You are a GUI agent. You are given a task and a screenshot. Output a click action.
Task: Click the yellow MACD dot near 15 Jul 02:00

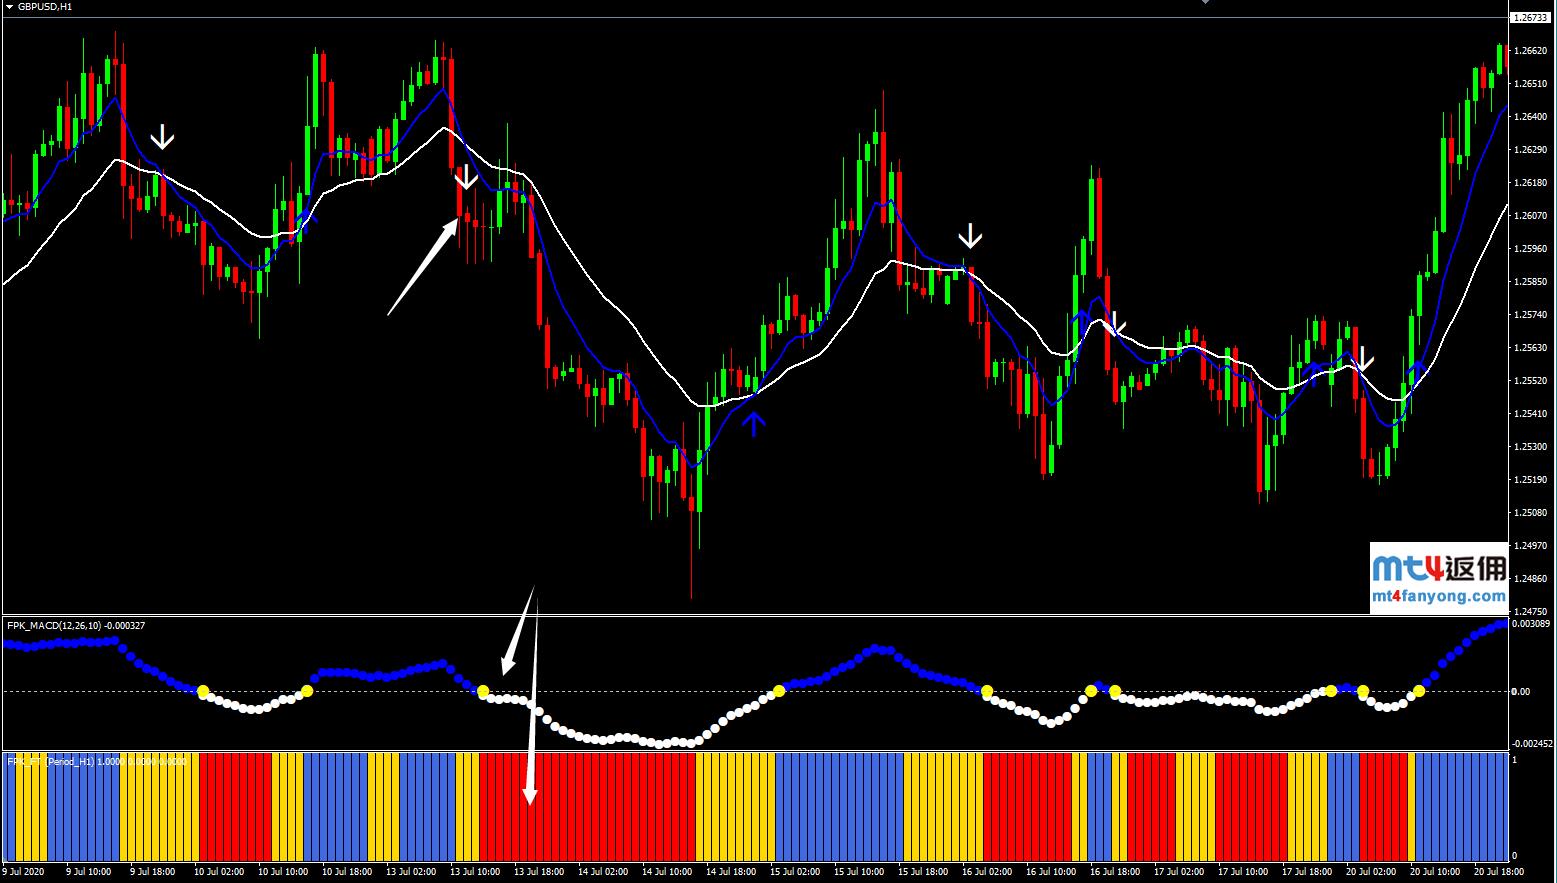[x=779, y=691]
